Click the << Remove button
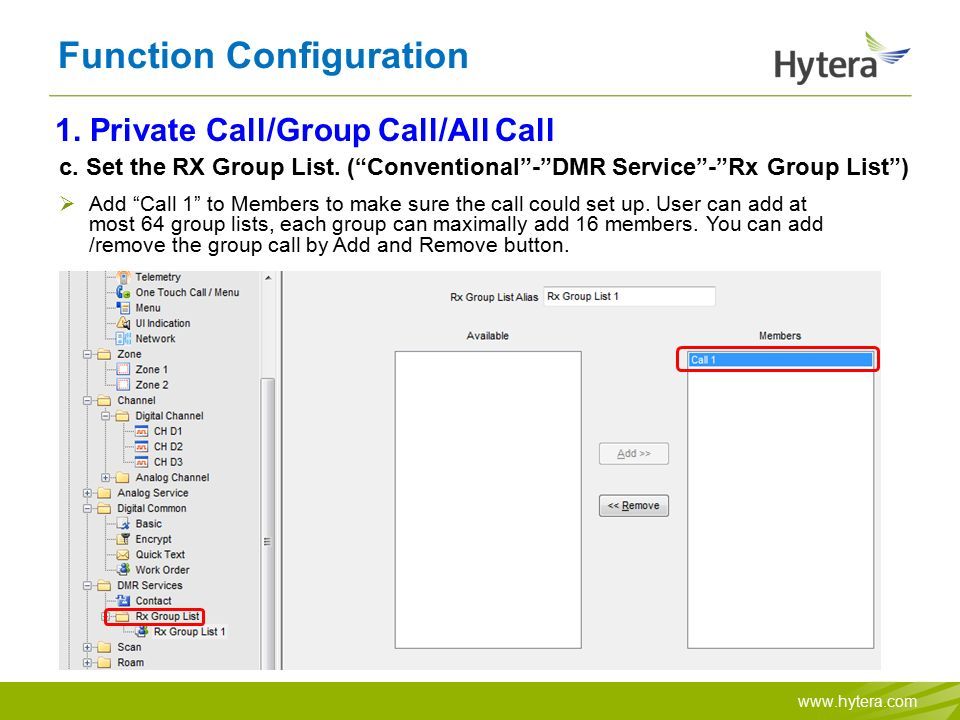 pos(634,506)
